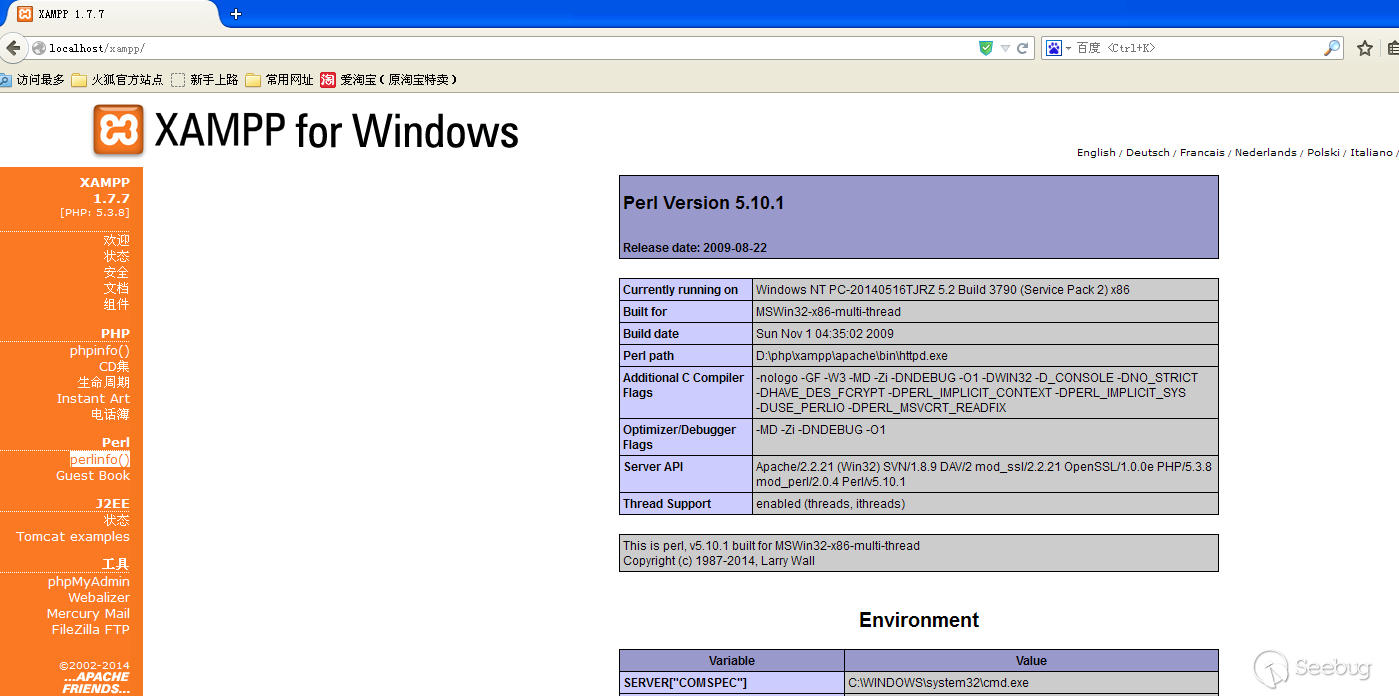Click the XAMPP orange logo in header
This screenshot has width=1399, height=696.
click(x=118, y=130)
